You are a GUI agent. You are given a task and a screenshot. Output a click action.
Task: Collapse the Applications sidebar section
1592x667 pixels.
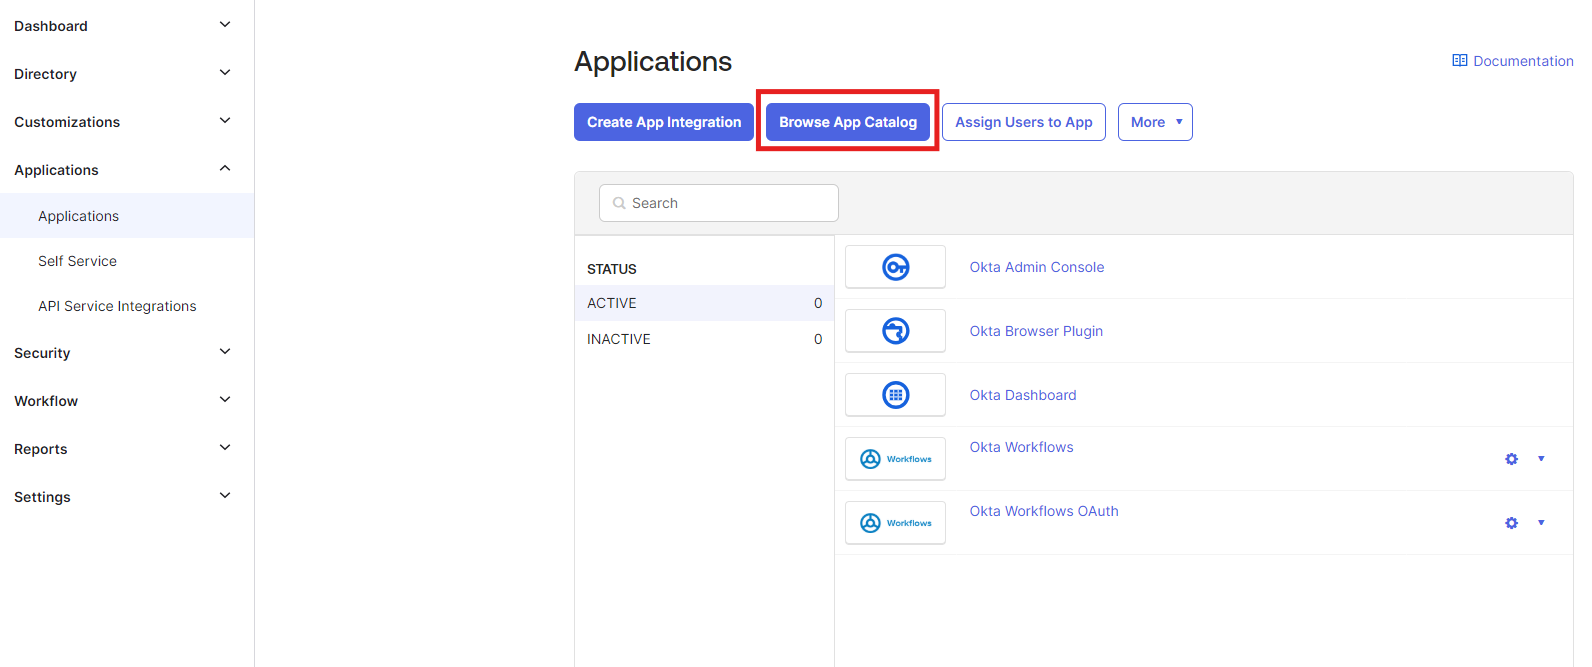tap(225, 169)
